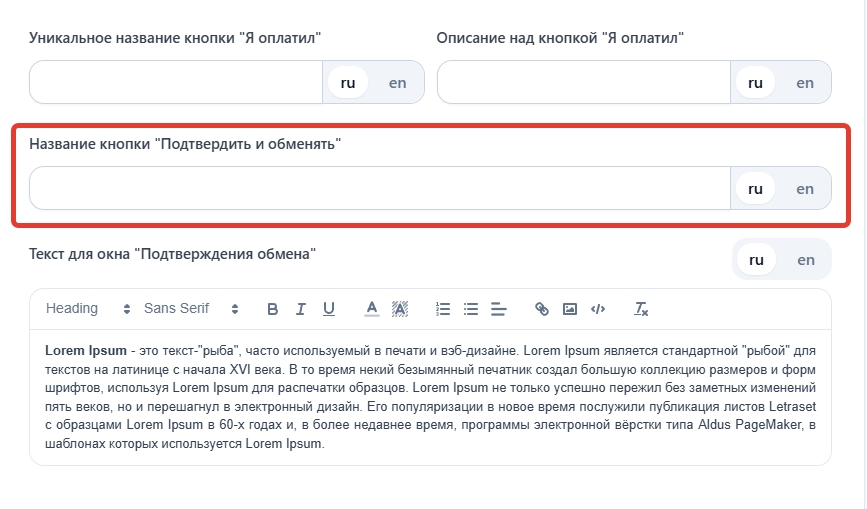Open the Sans Serif font dropdown
This screenshot has width=867, height=509.
coord(191,309)
